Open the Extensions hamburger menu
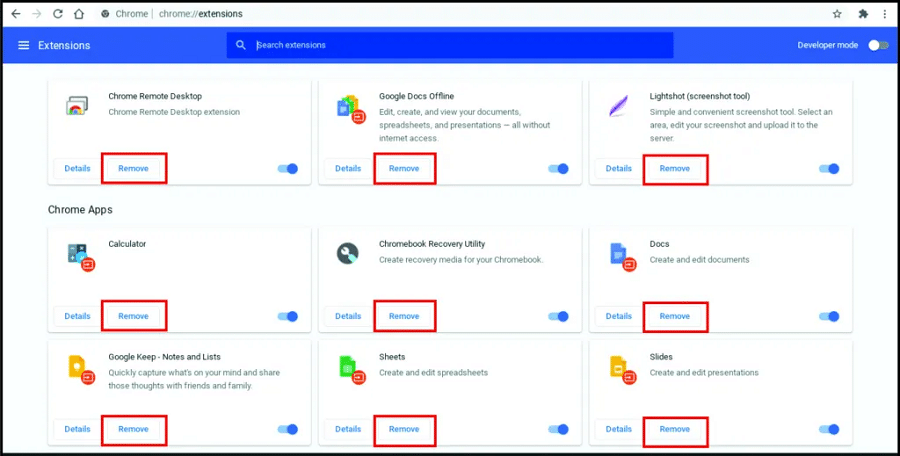This screenshot has height=456, width=900. click(x=24, y=45)
